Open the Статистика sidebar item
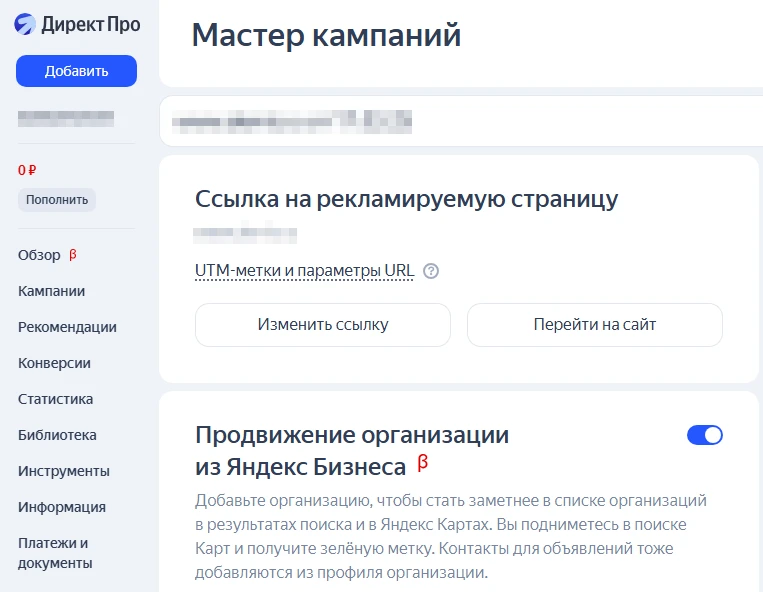 click(x=55, y=399)
